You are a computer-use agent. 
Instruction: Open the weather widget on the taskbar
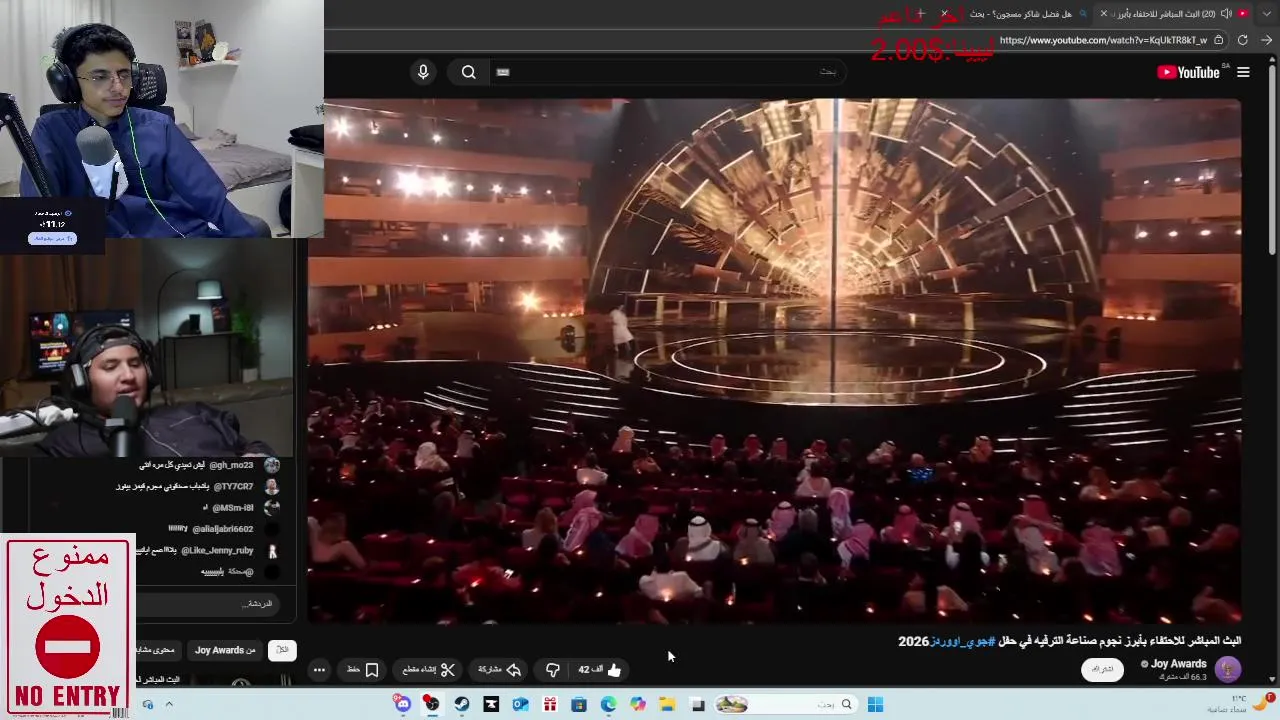(x=1240, y=704)
